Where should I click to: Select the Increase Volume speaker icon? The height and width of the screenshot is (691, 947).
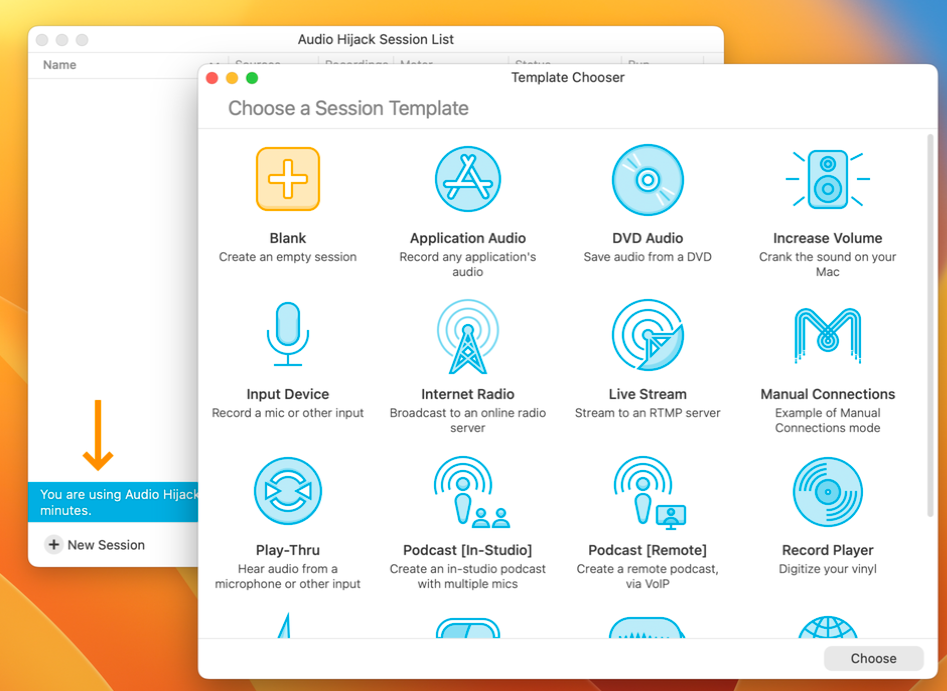pos(827,179)
